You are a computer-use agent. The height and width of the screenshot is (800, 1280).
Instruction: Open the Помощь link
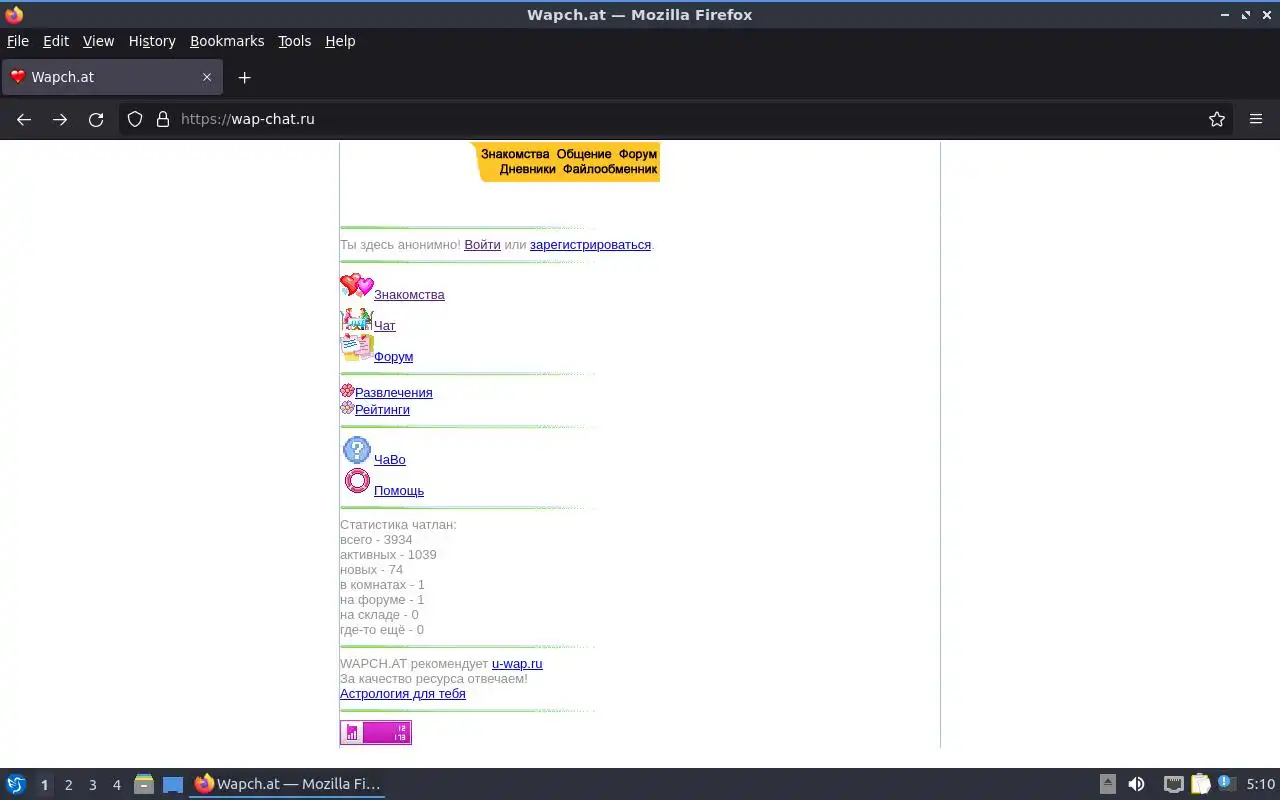point(399,490)
